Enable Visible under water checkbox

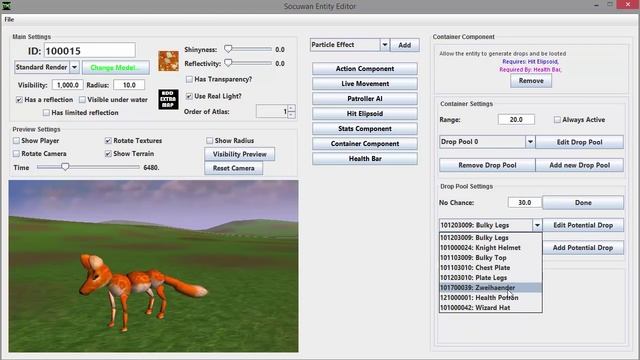[82, 100]
